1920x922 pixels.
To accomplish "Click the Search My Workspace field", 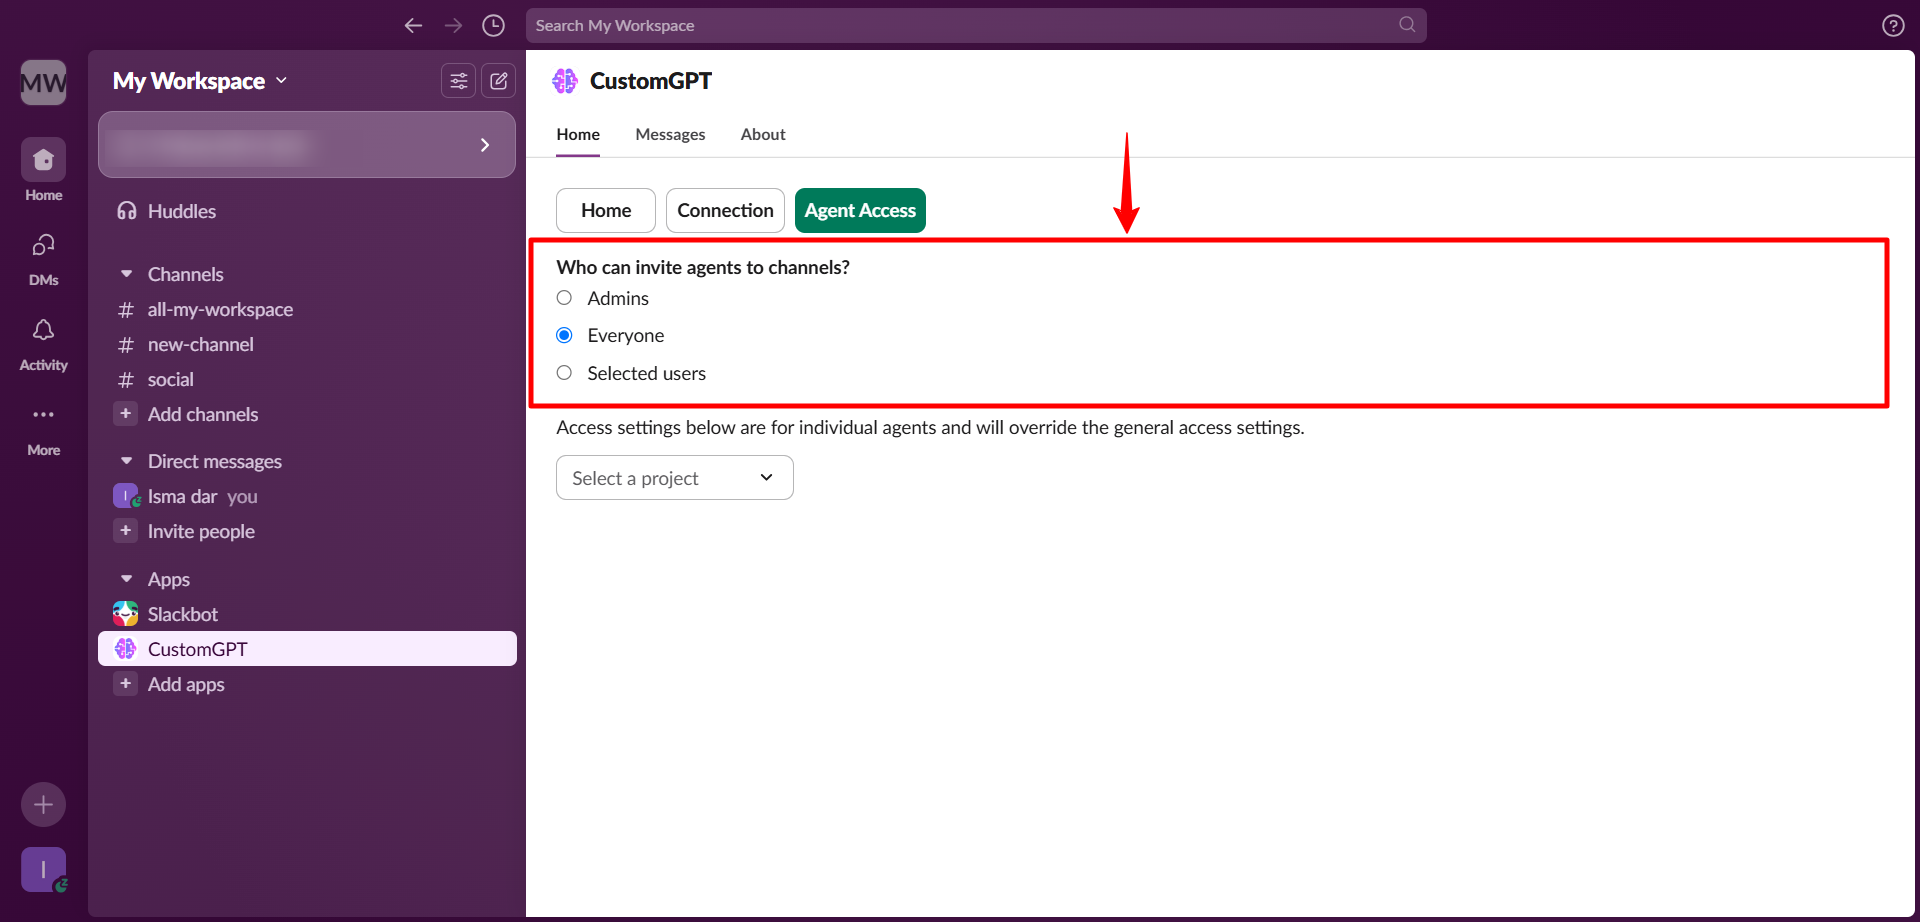I will click(976, 25).
